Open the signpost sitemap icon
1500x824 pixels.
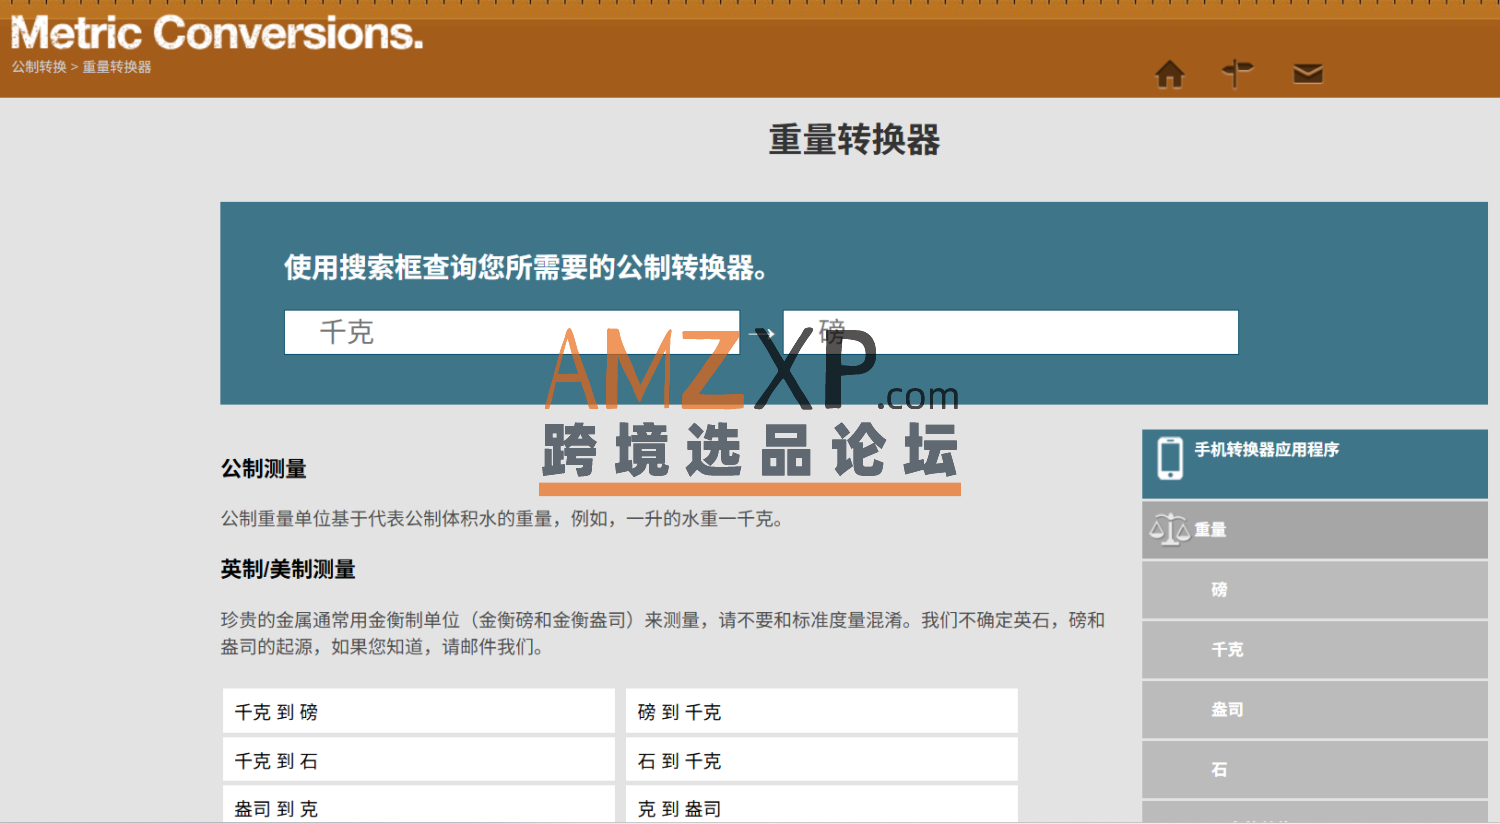[x=1237, y=73]
